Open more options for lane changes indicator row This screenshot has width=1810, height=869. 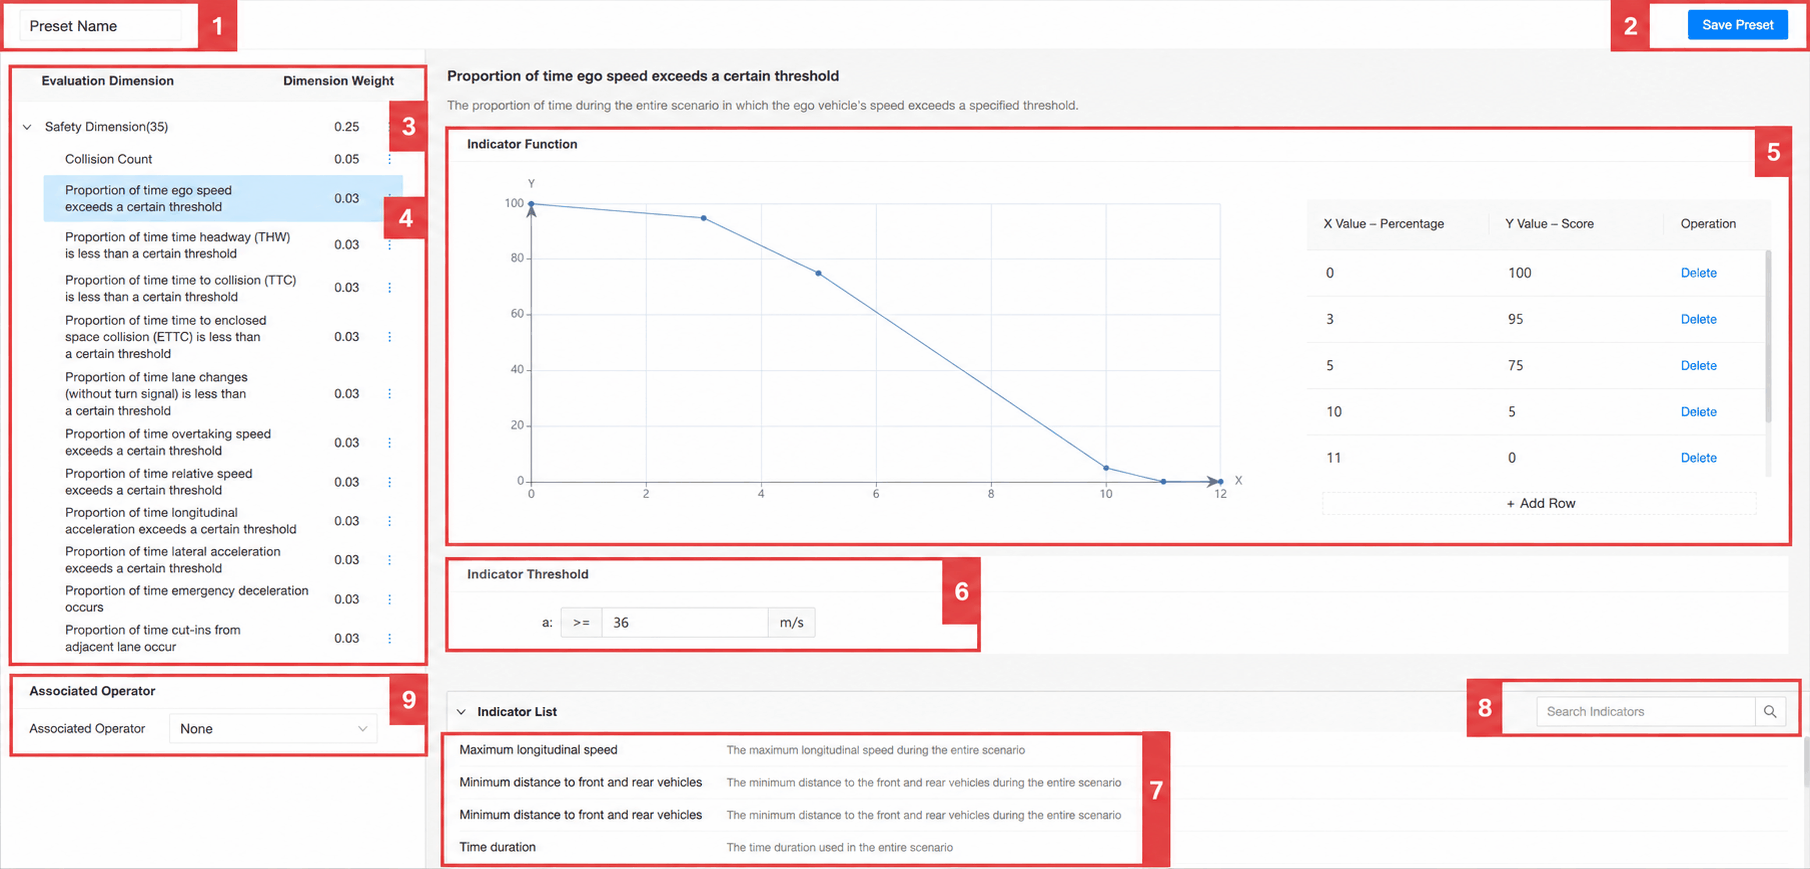click(390, 394)
